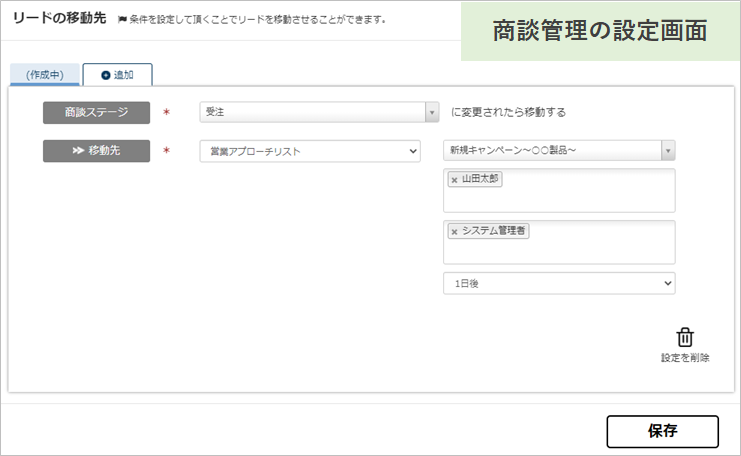Open the 営業アプローチリスト dropdown
Image resolution: width=741 pixels, height=456 pixels.
click(309, 151)
